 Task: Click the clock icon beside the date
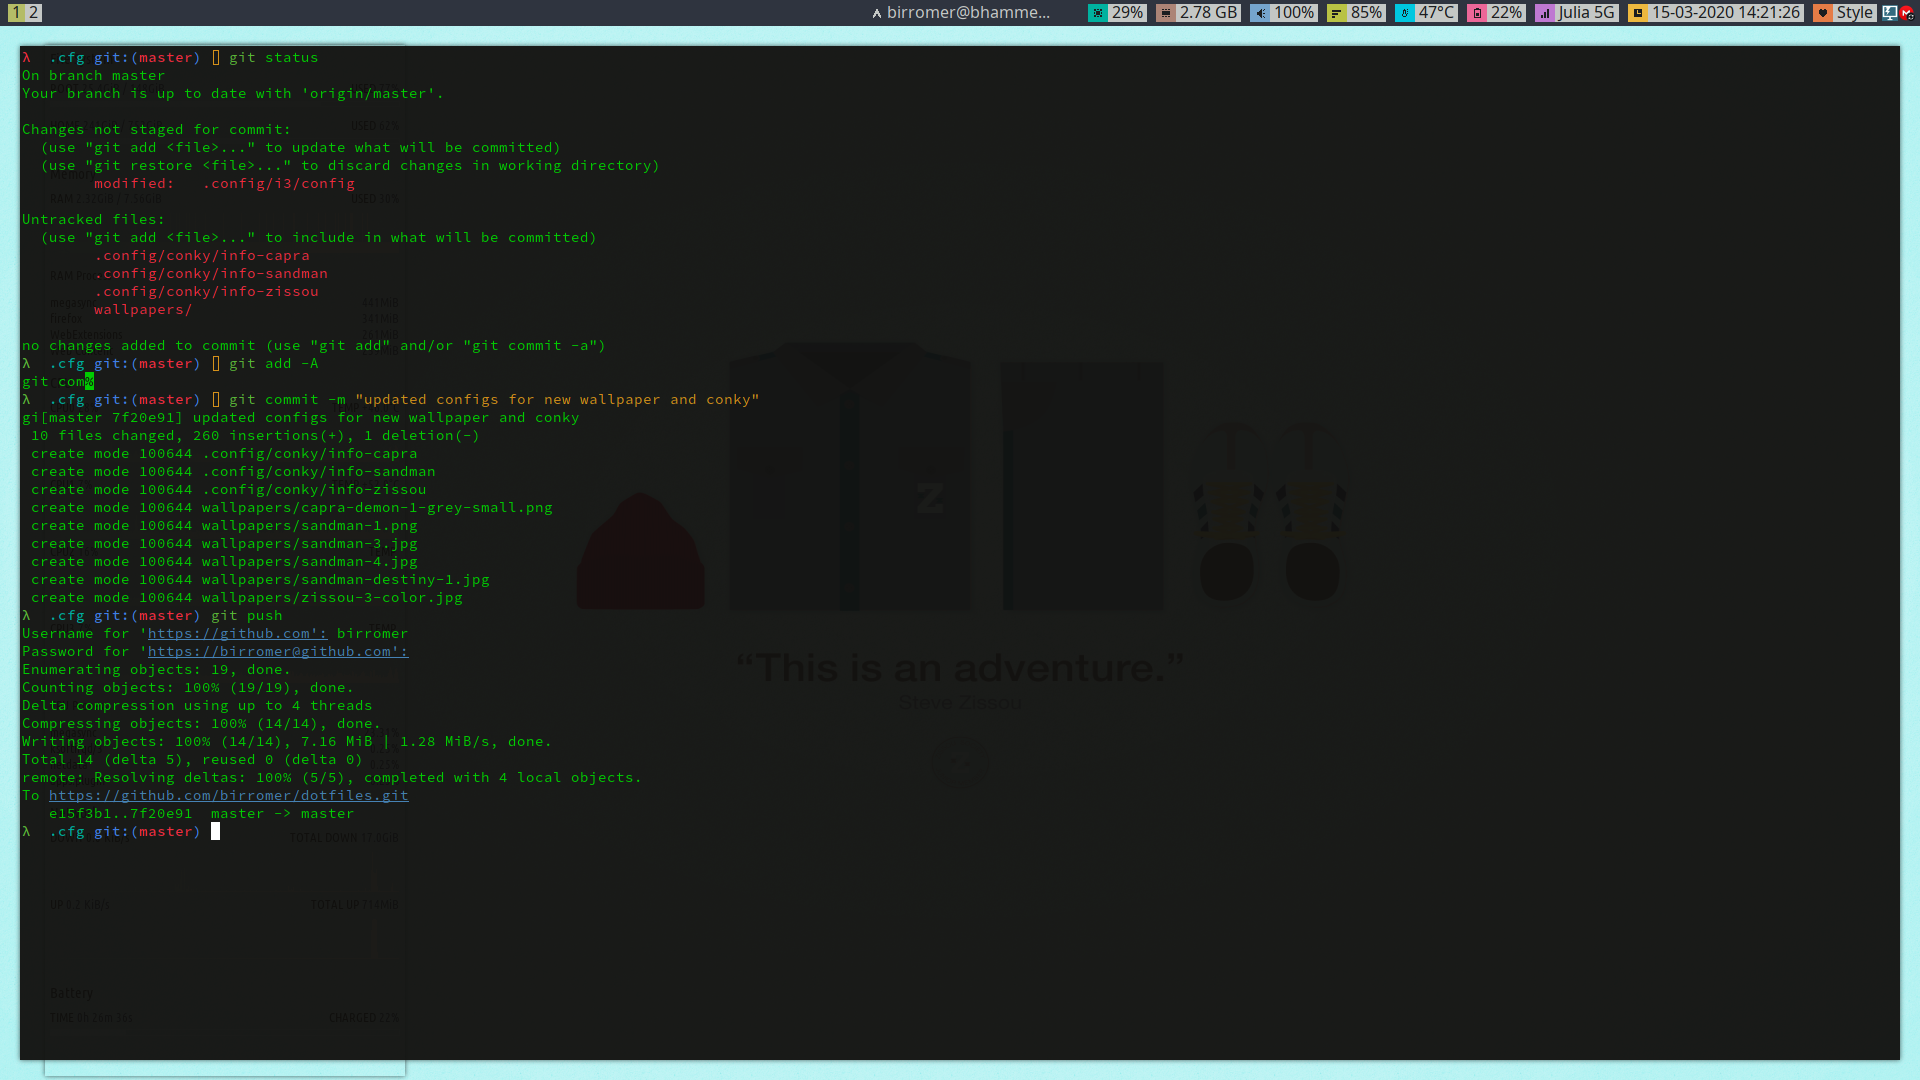pos(1637,13)
